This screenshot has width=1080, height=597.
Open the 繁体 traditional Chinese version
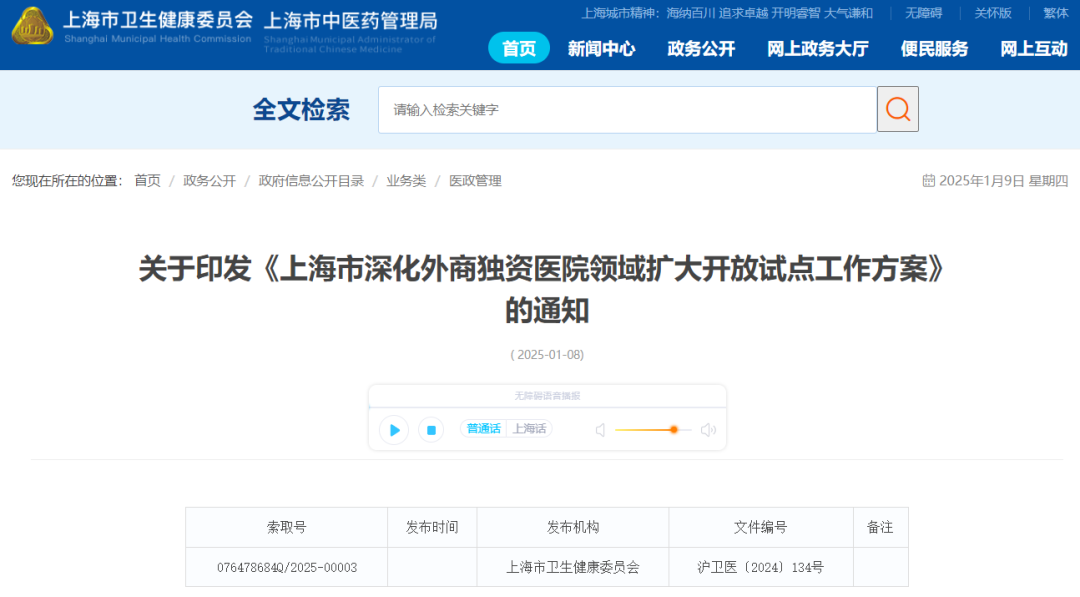click(1055, 13)
